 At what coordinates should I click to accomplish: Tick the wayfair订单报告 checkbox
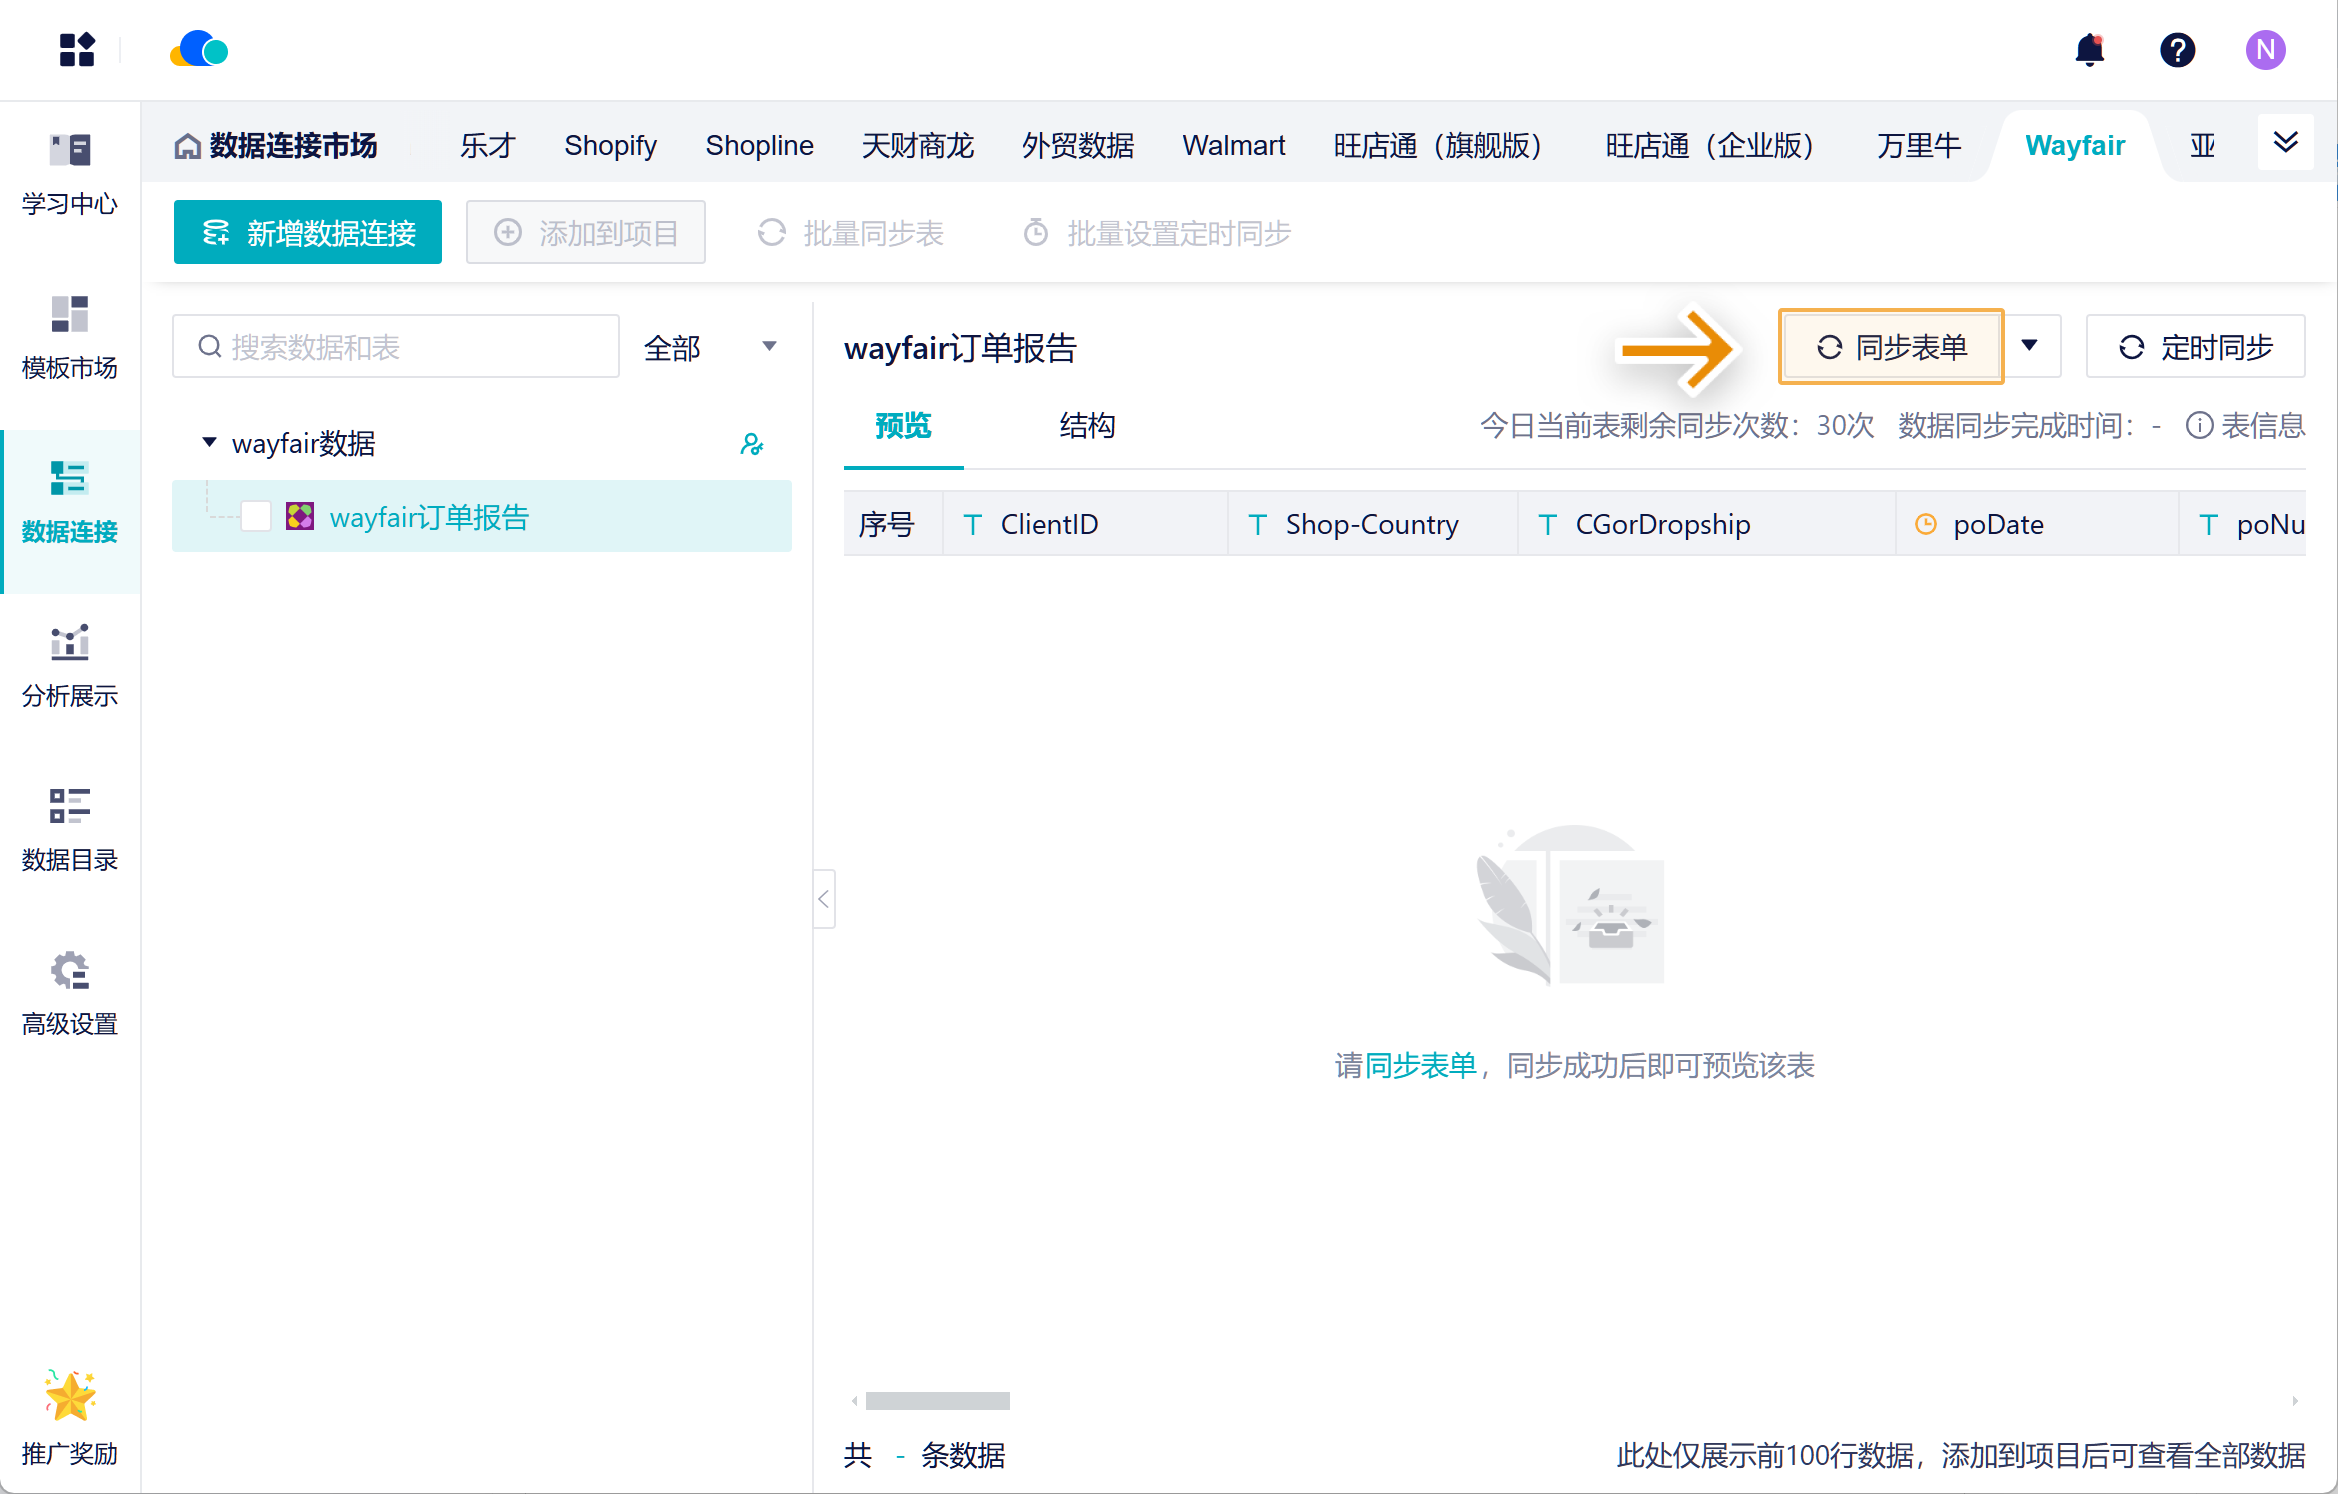pyautogui.click(x=256, y=516)
